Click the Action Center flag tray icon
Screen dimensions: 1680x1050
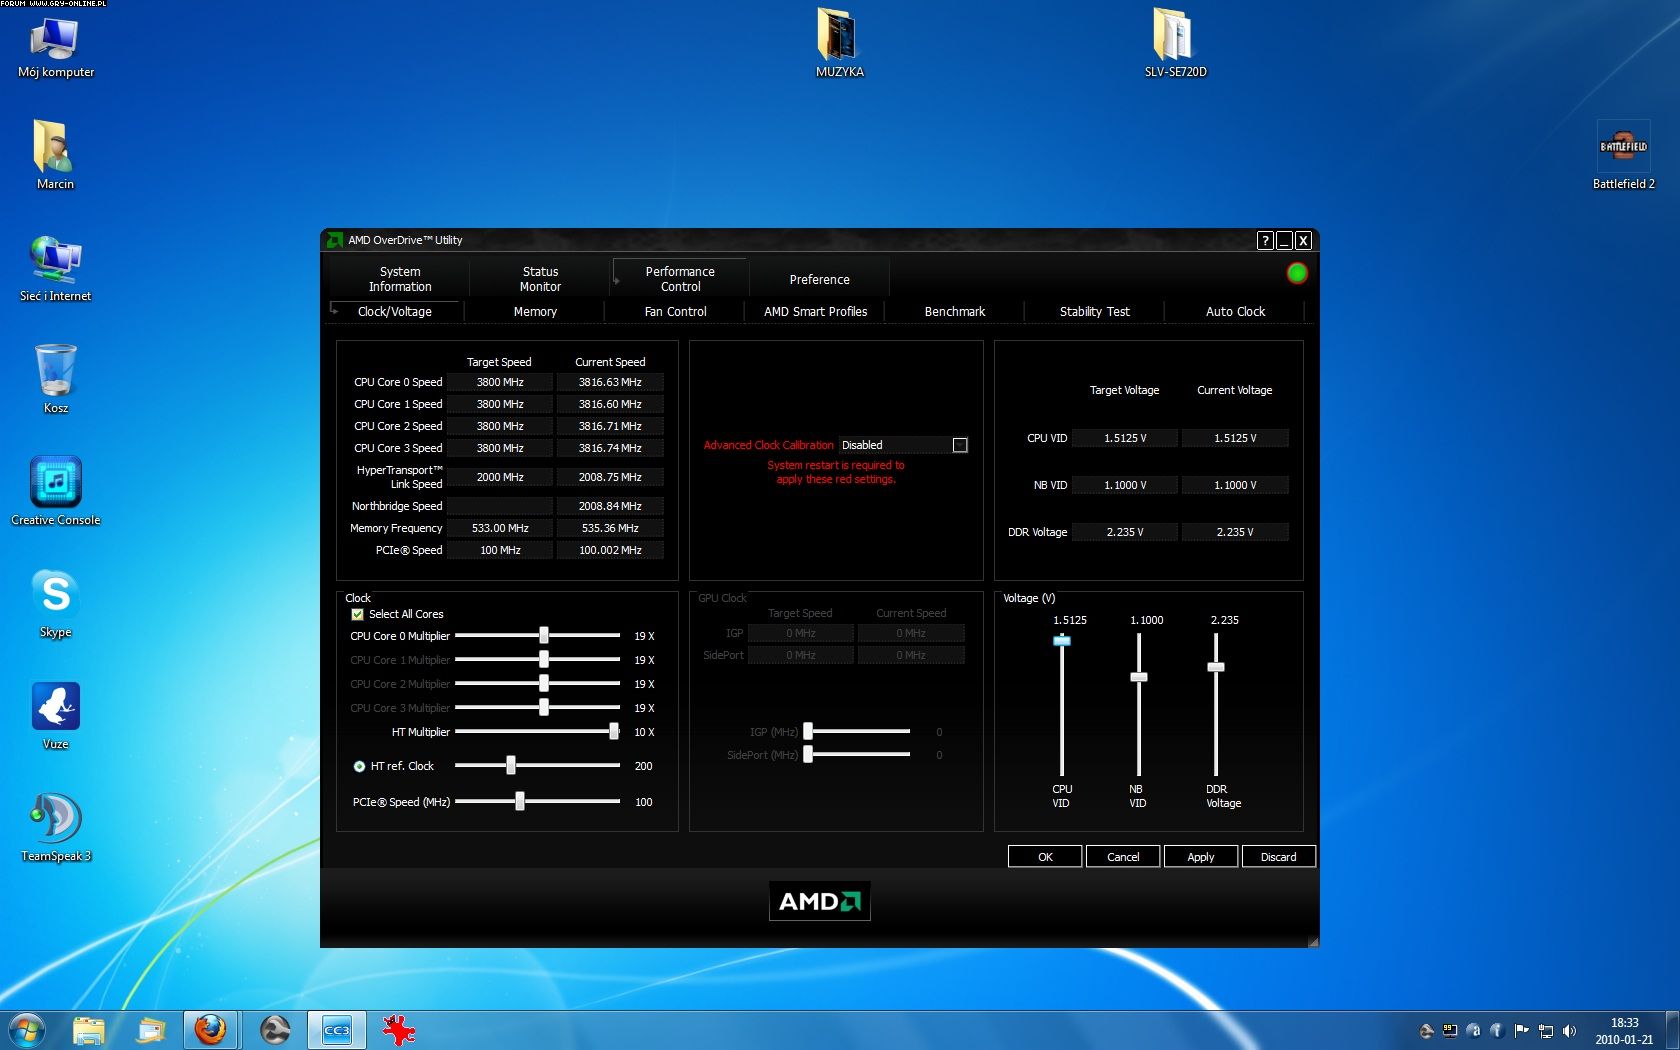[x=1521, y=1031]
